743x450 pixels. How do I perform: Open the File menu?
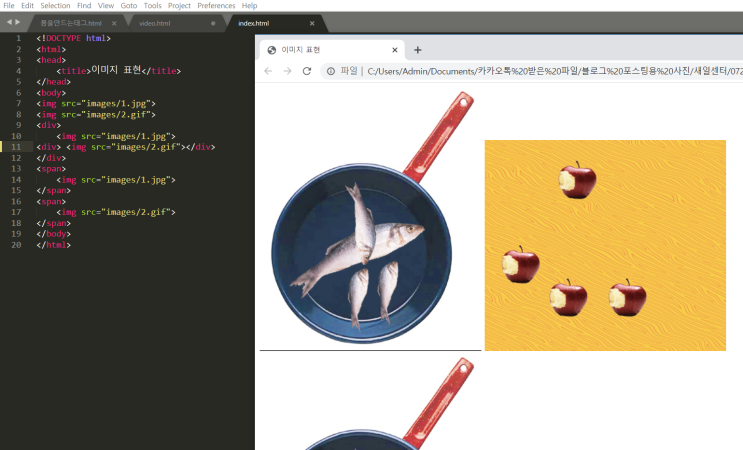coord(9,6)
